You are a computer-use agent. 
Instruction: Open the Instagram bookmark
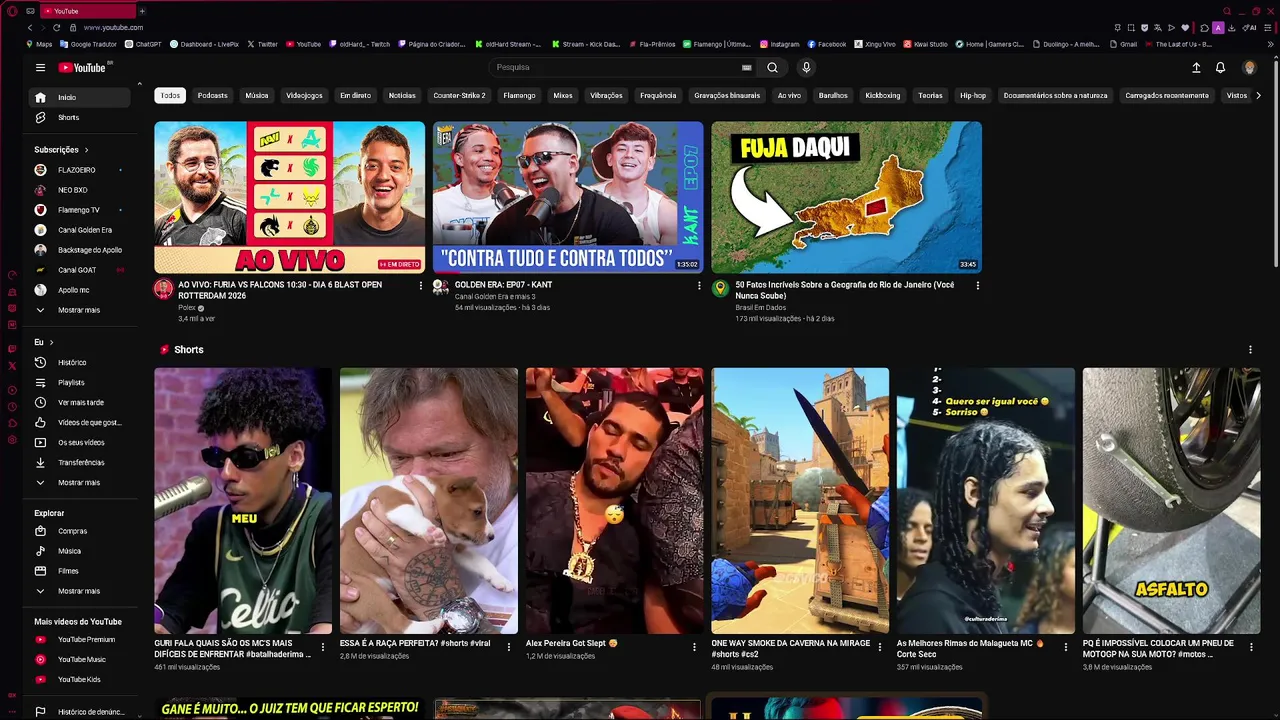(x=779, y=44)
